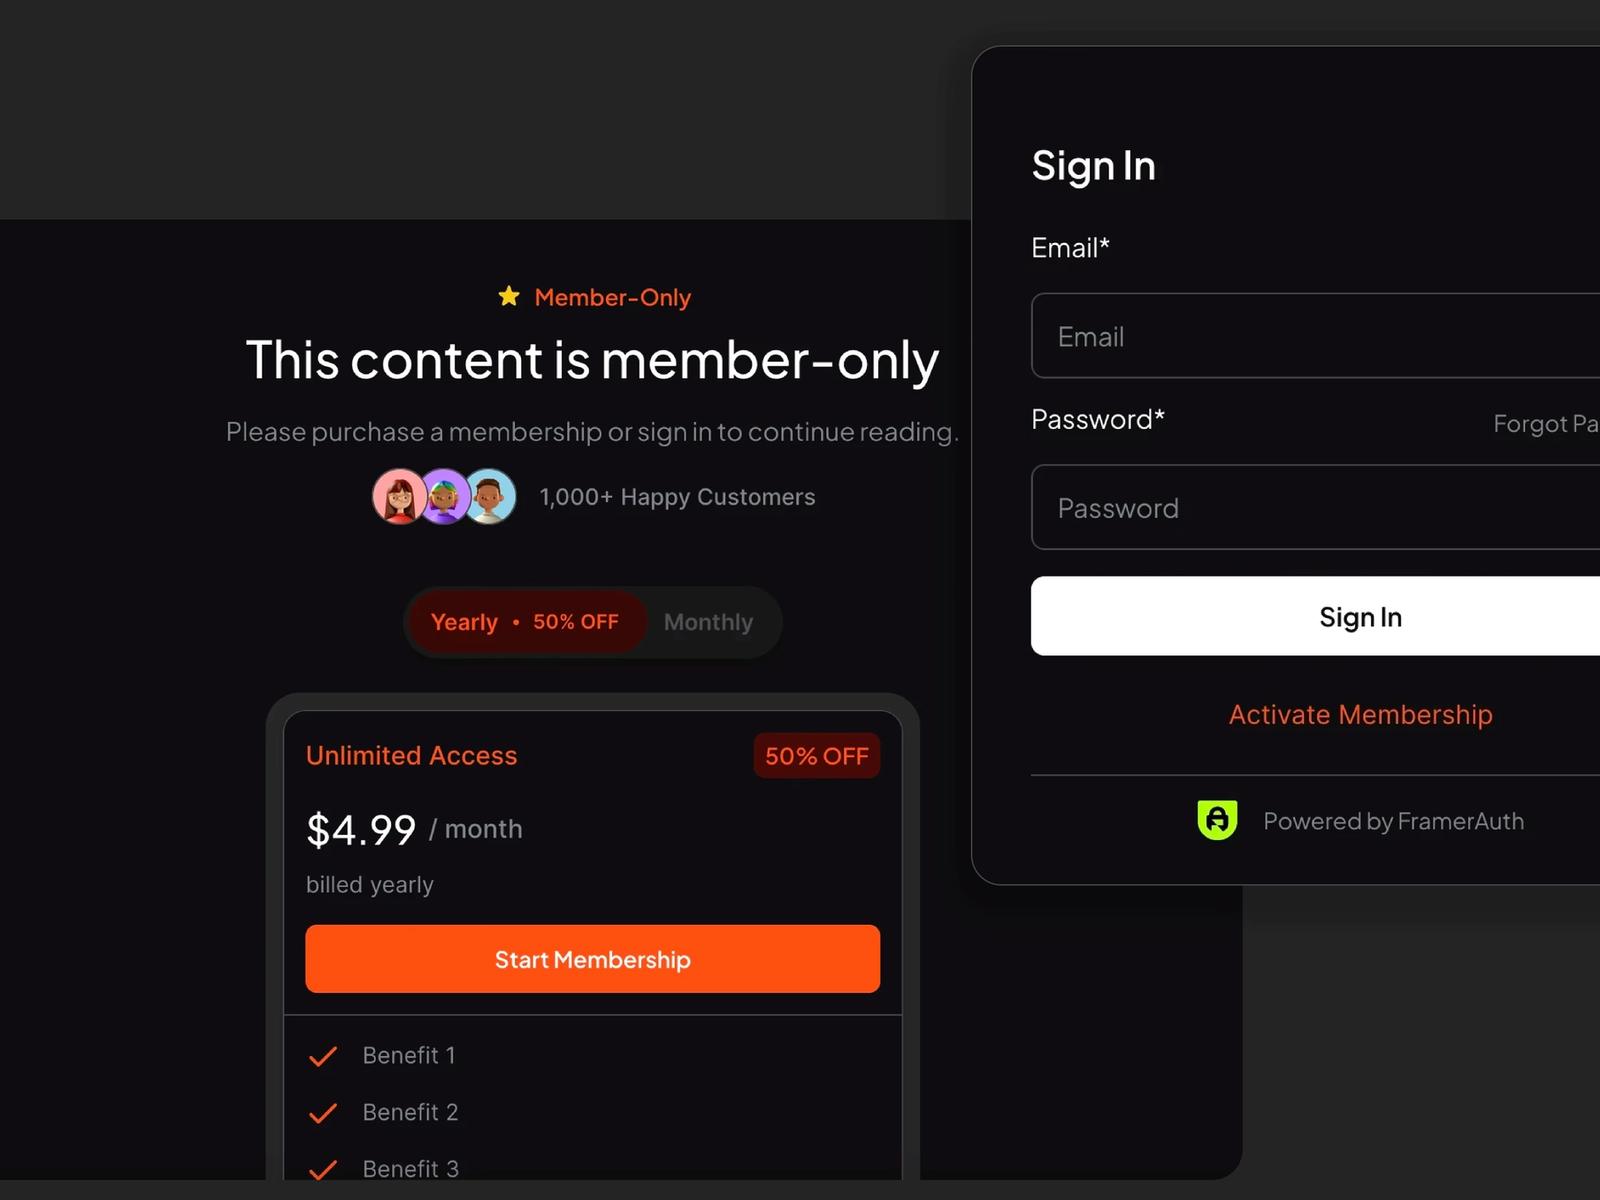Viewport: 1600px width, 1200px height.
Task: Open the Unlimited Access plan card
Action: pos(592,900)
